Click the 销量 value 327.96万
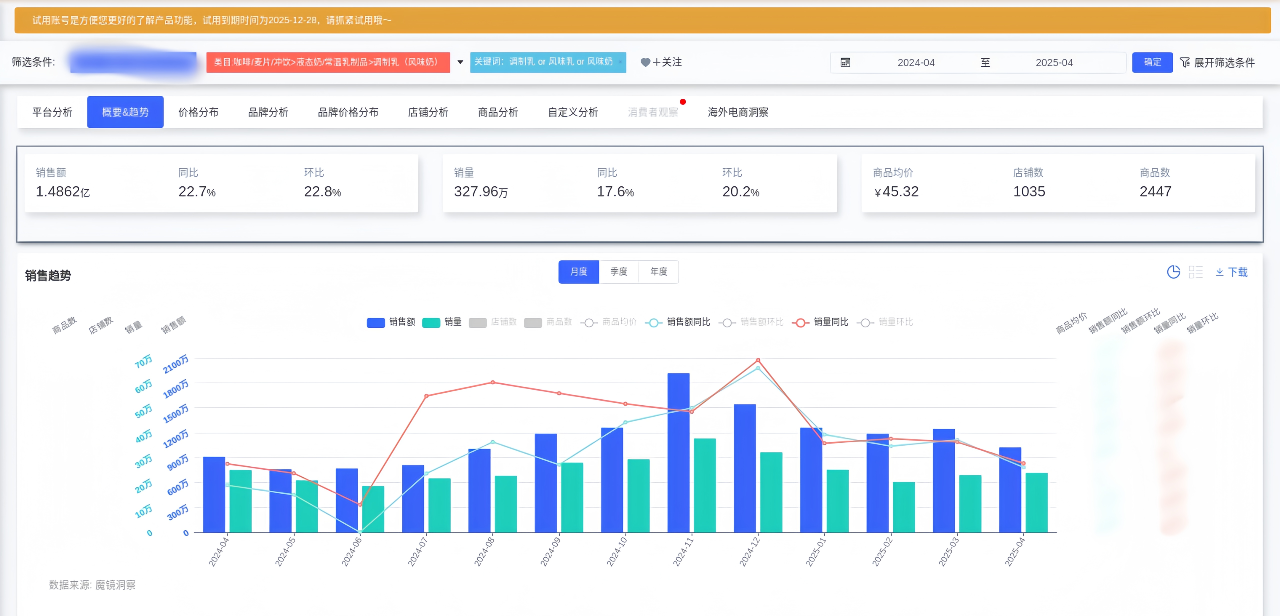This screenshot has width=1280, height=616. [x=481, y=191]
